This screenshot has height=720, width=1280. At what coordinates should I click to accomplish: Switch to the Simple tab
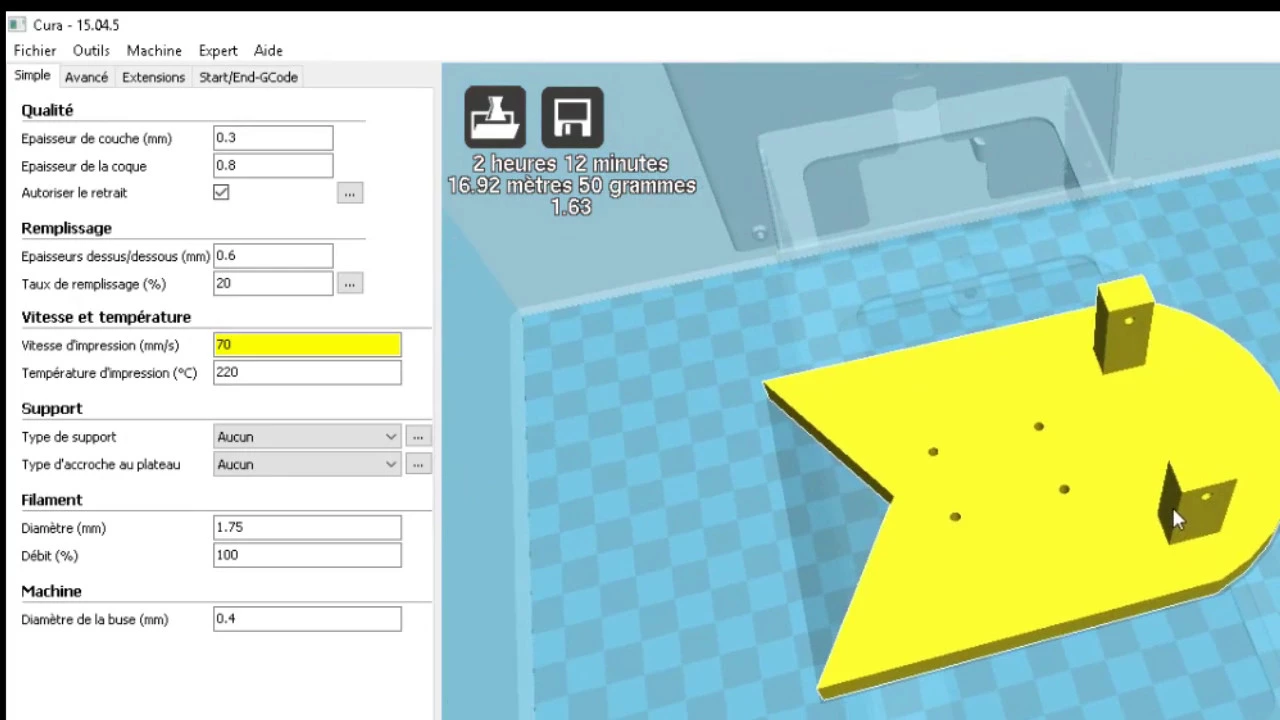(x=32, y=76)
